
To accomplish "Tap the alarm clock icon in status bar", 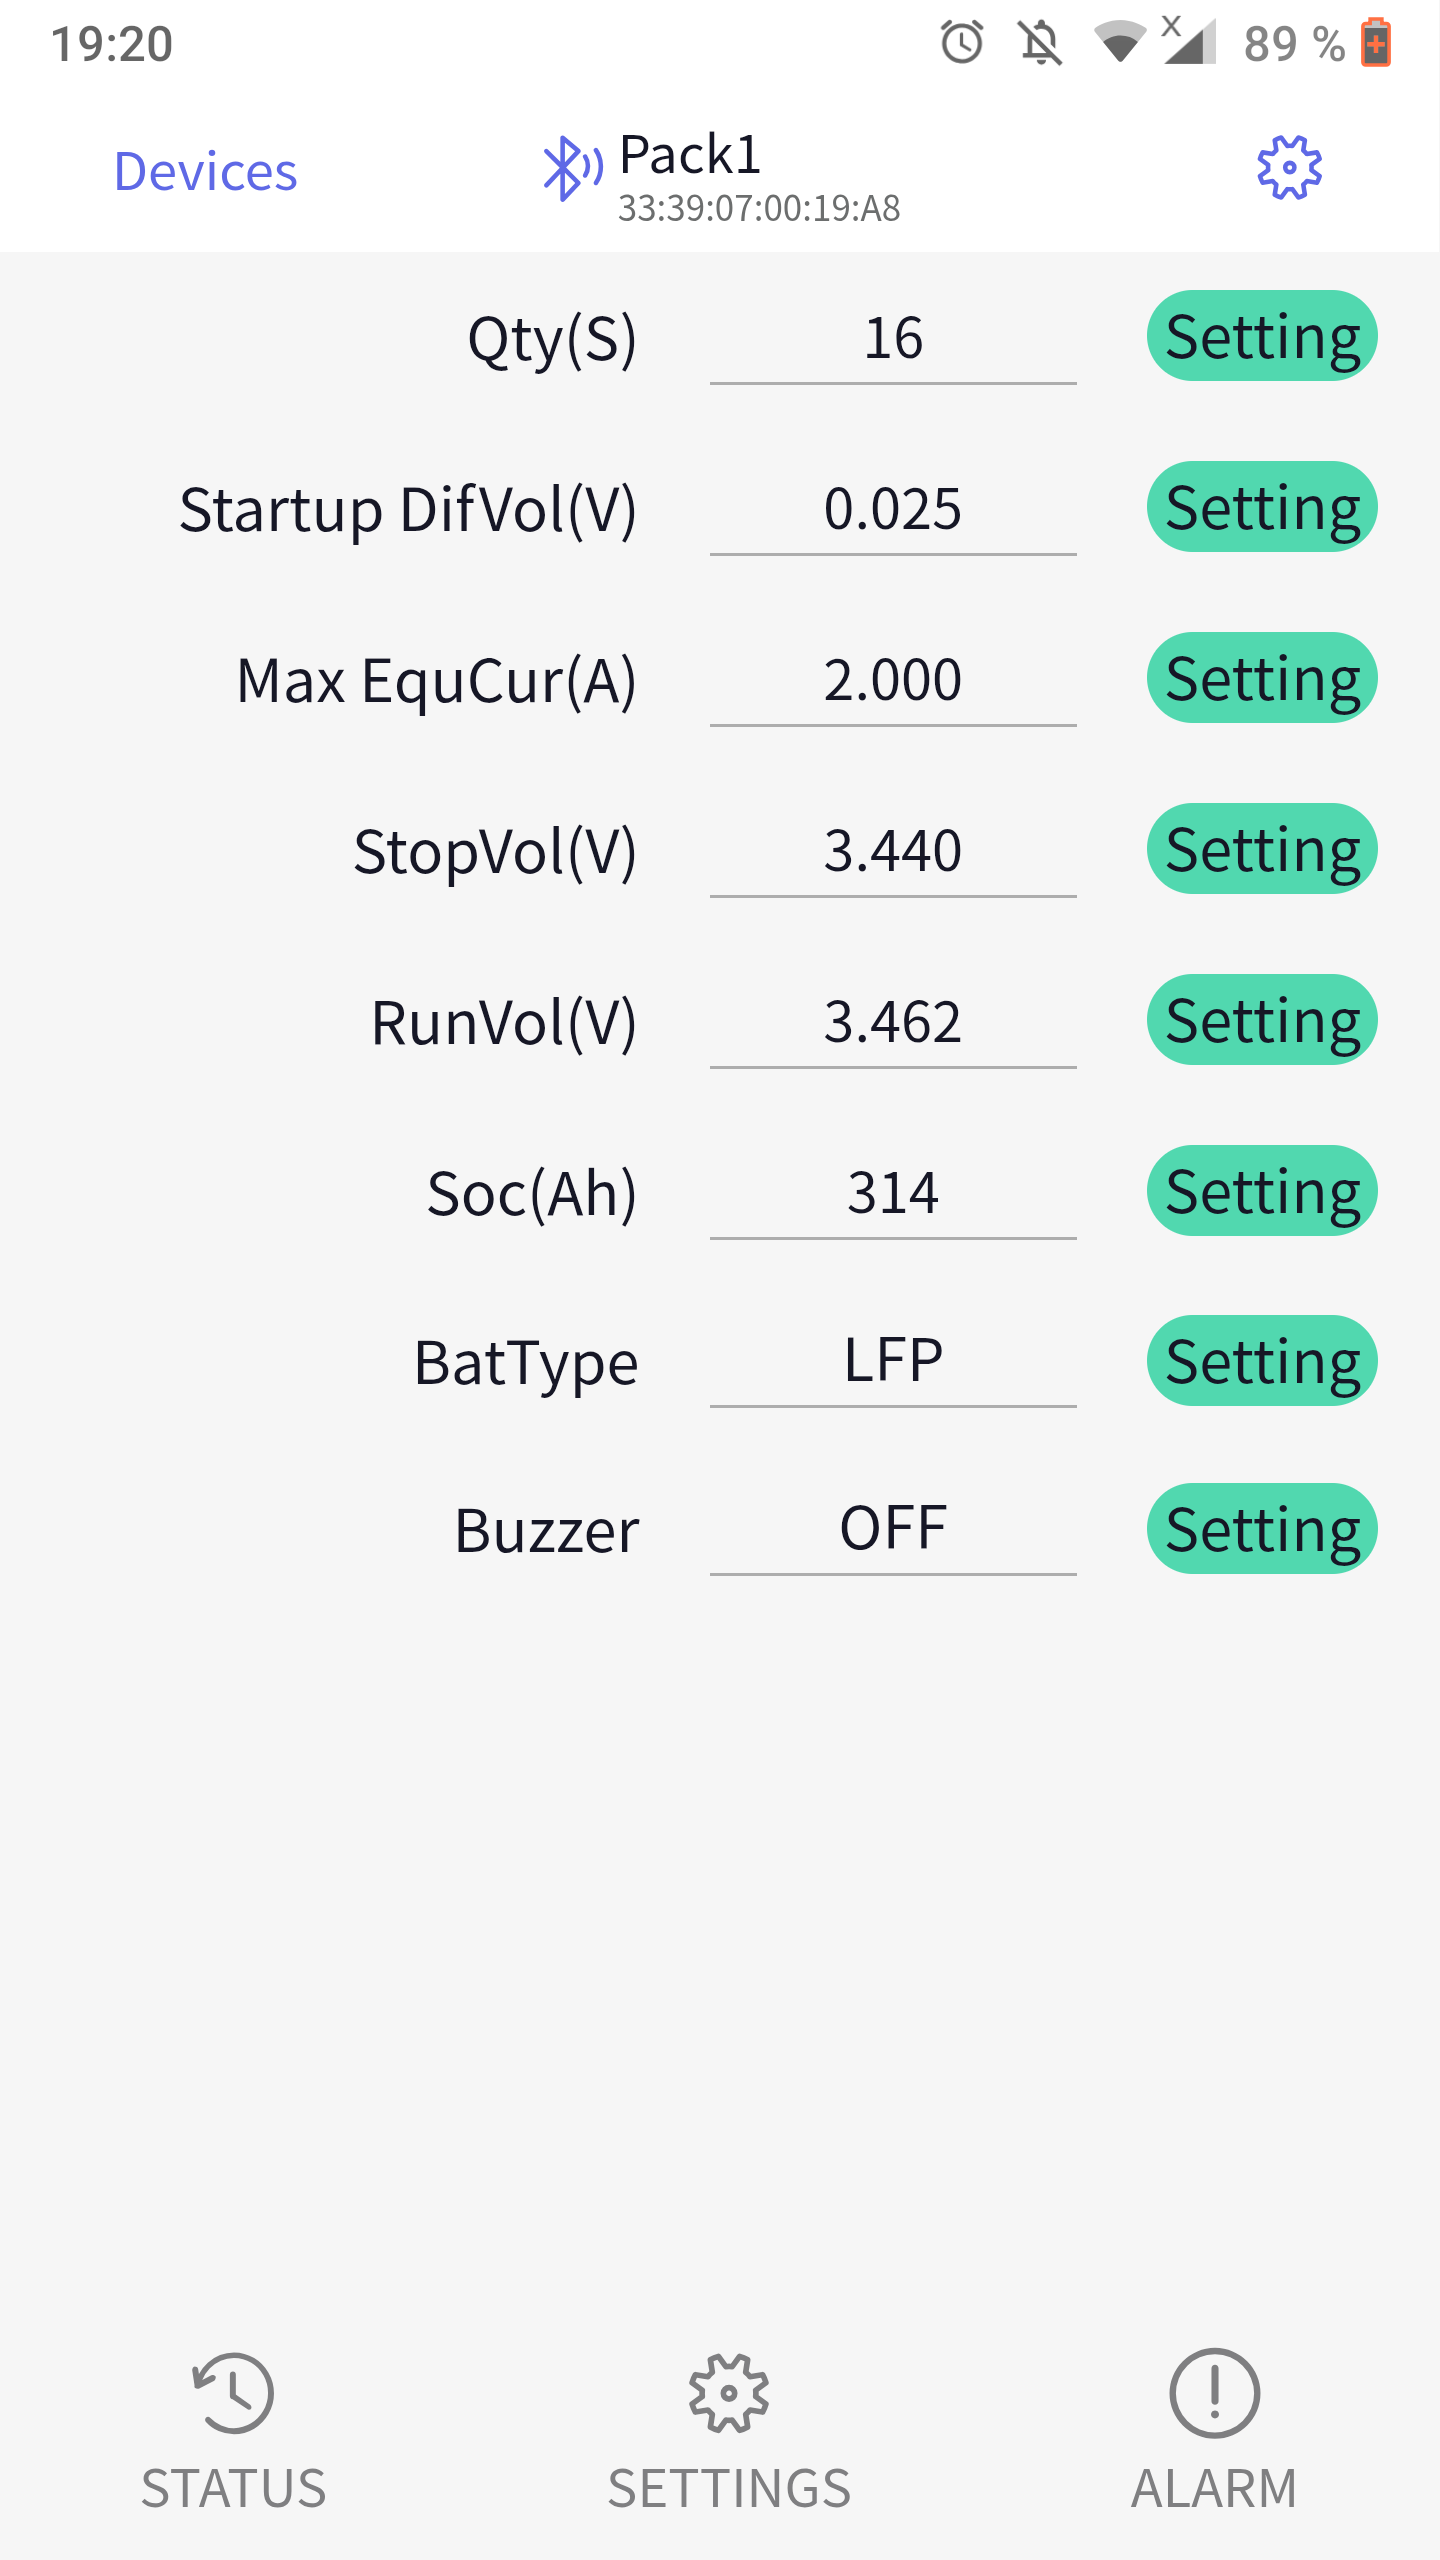I will (962, 43).
